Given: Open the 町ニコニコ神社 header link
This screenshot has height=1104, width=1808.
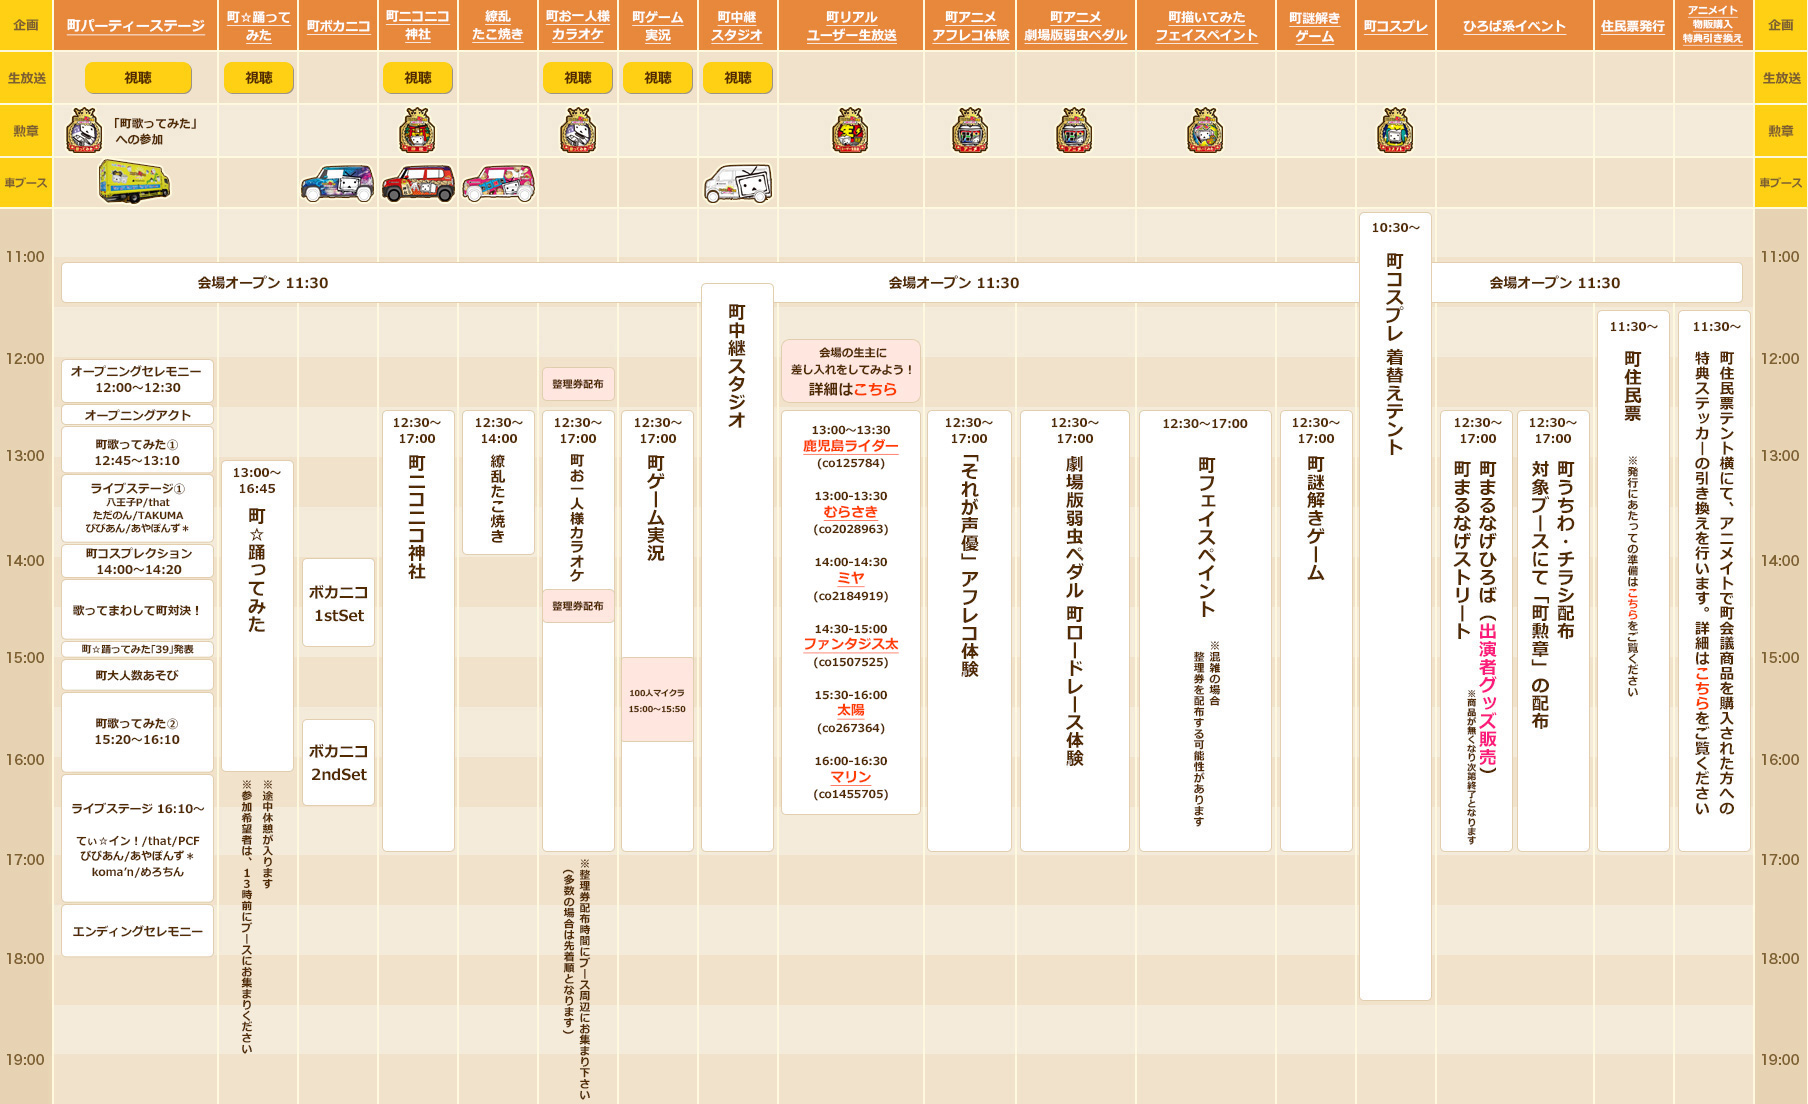Looking at the screenshot, I should (x=418, y=26).
